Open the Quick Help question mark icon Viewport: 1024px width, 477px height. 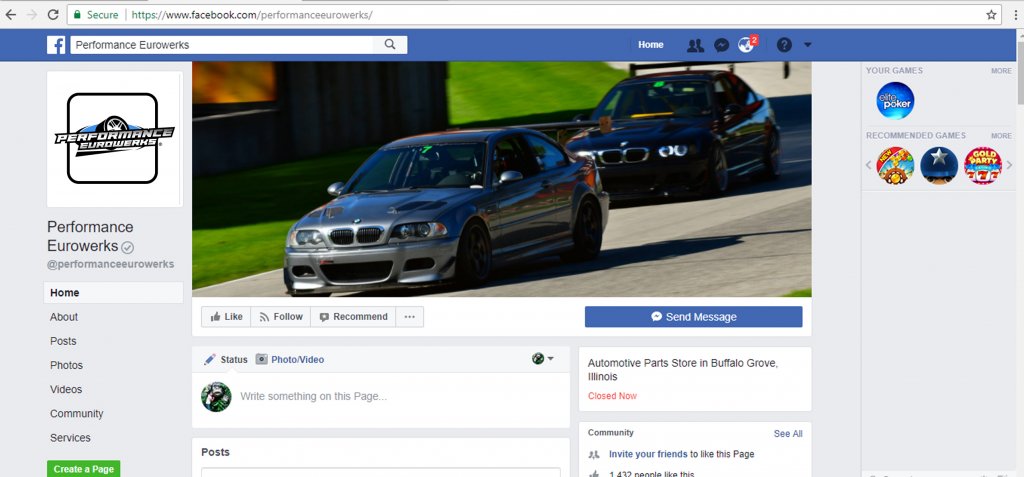coord(784,45)
